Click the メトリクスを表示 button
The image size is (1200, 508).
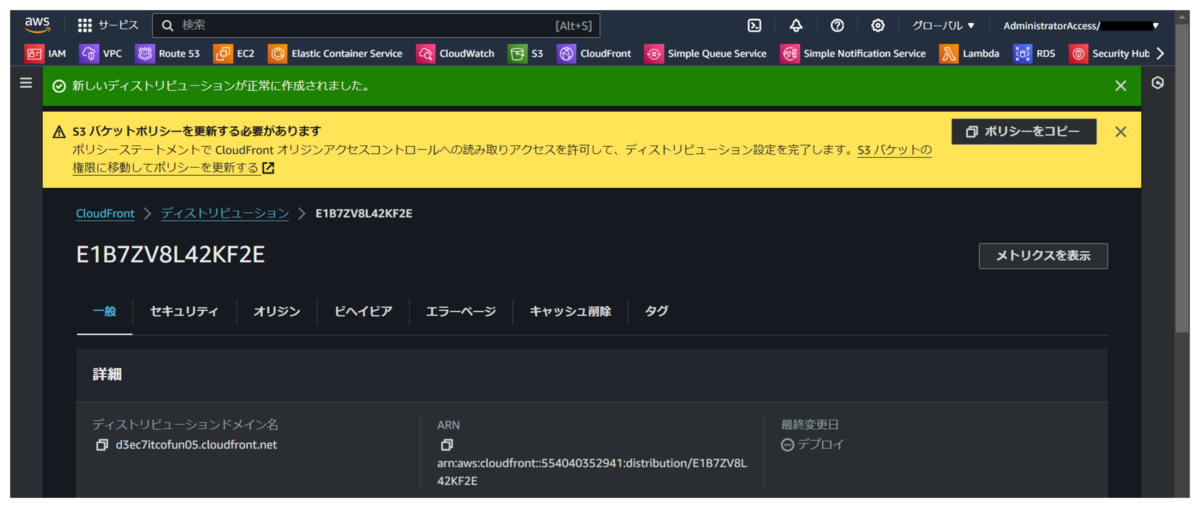tap(1043, 256)
